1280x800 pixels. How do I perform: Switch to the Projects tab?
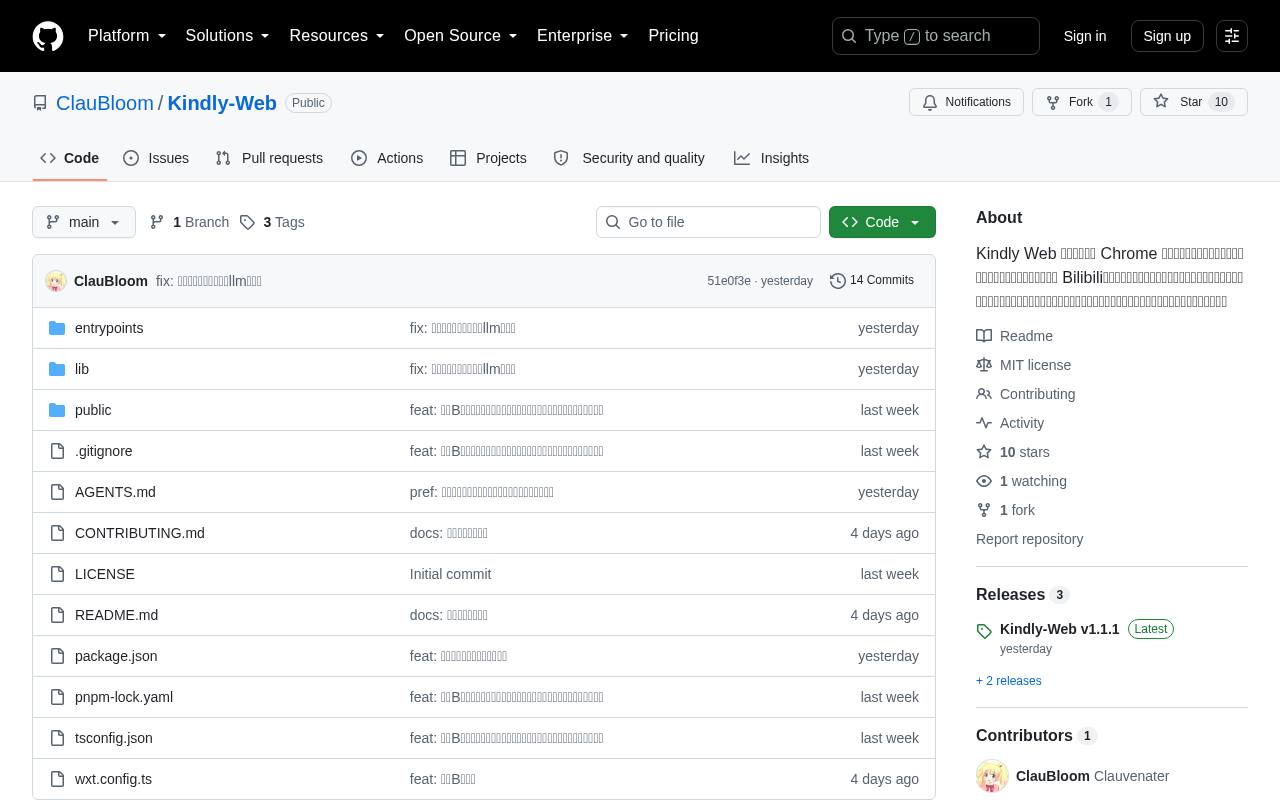pos(488,158)
